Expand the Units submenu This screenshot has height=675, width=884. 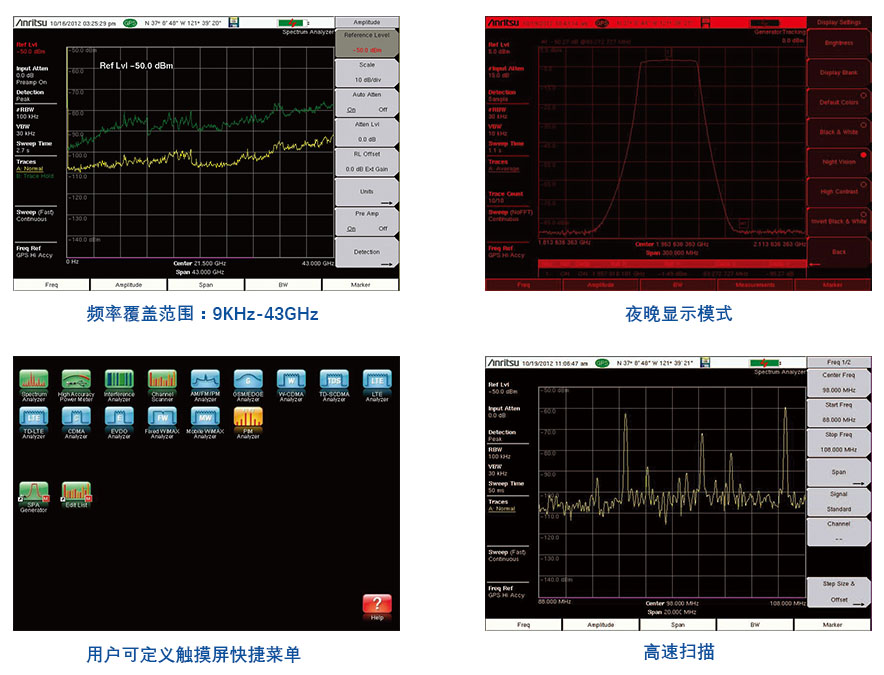coord(367,192)
